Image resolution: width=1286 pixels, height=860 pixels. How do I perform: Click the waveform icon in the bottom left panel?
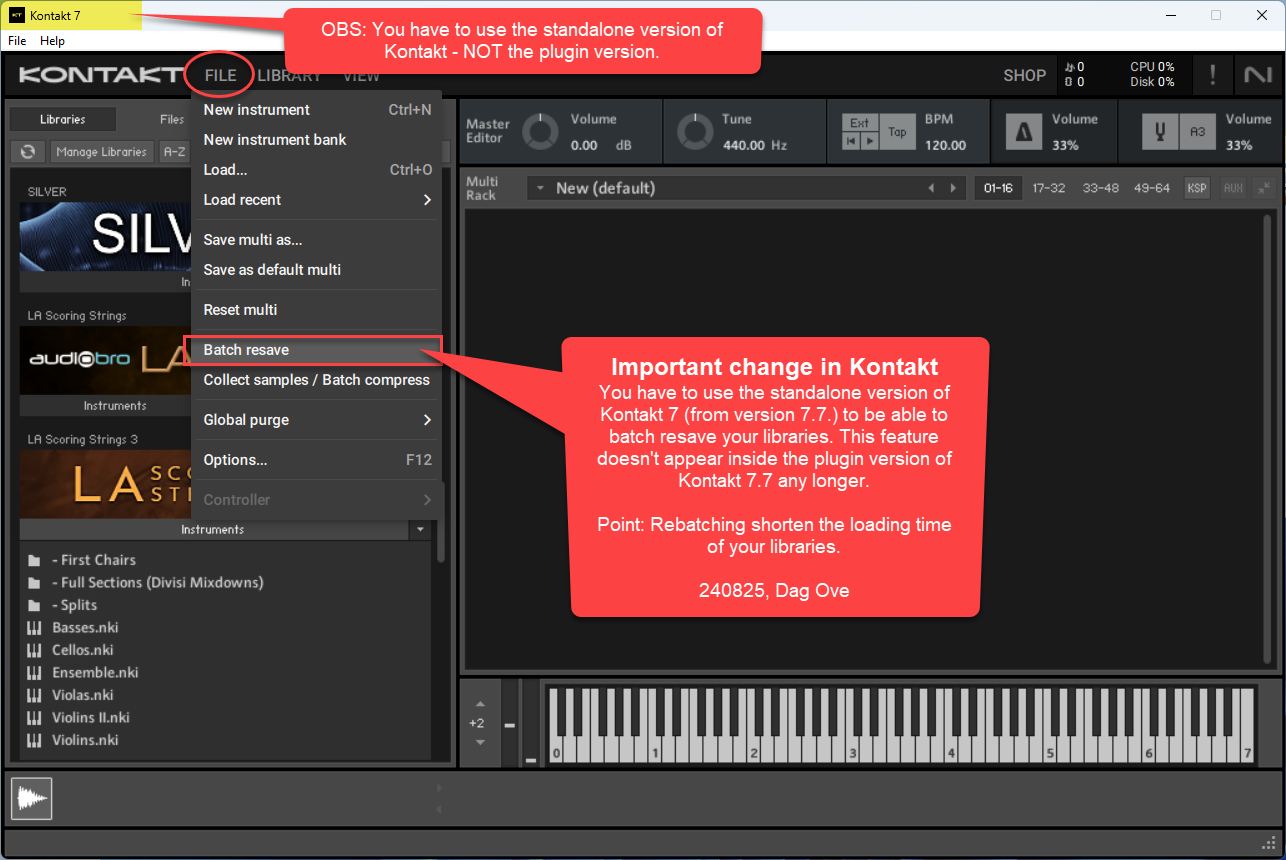click(31, 798)
